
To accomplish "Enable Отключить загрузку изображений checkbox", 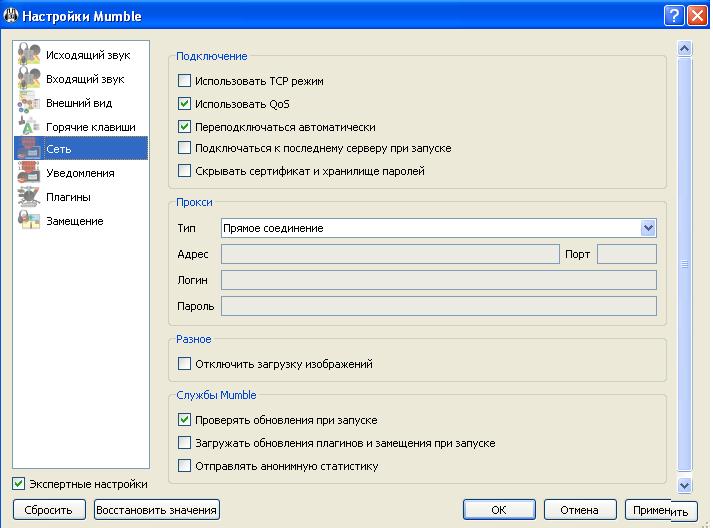I will (184, 365).
